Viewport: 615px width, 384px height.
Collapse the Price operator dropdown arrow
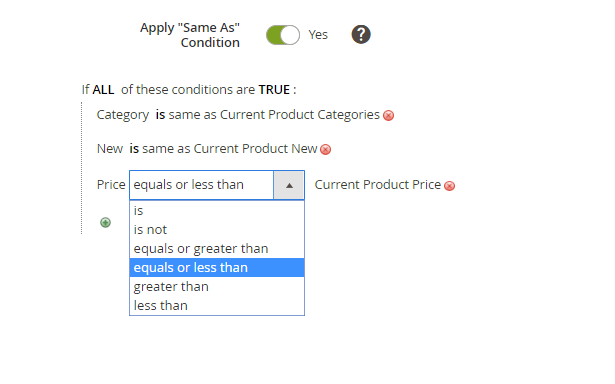click(289, 185)
